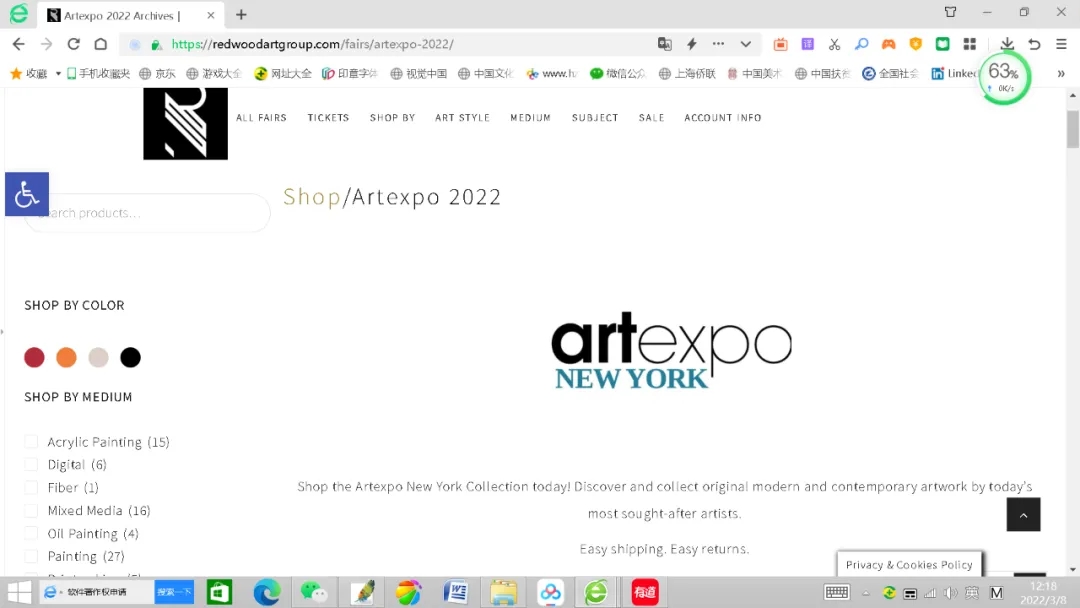The width and height of the screenshot is (1080, 608).
Task: Click the scroll-to-top arrow button
Action: click(x=1023, y=514)
